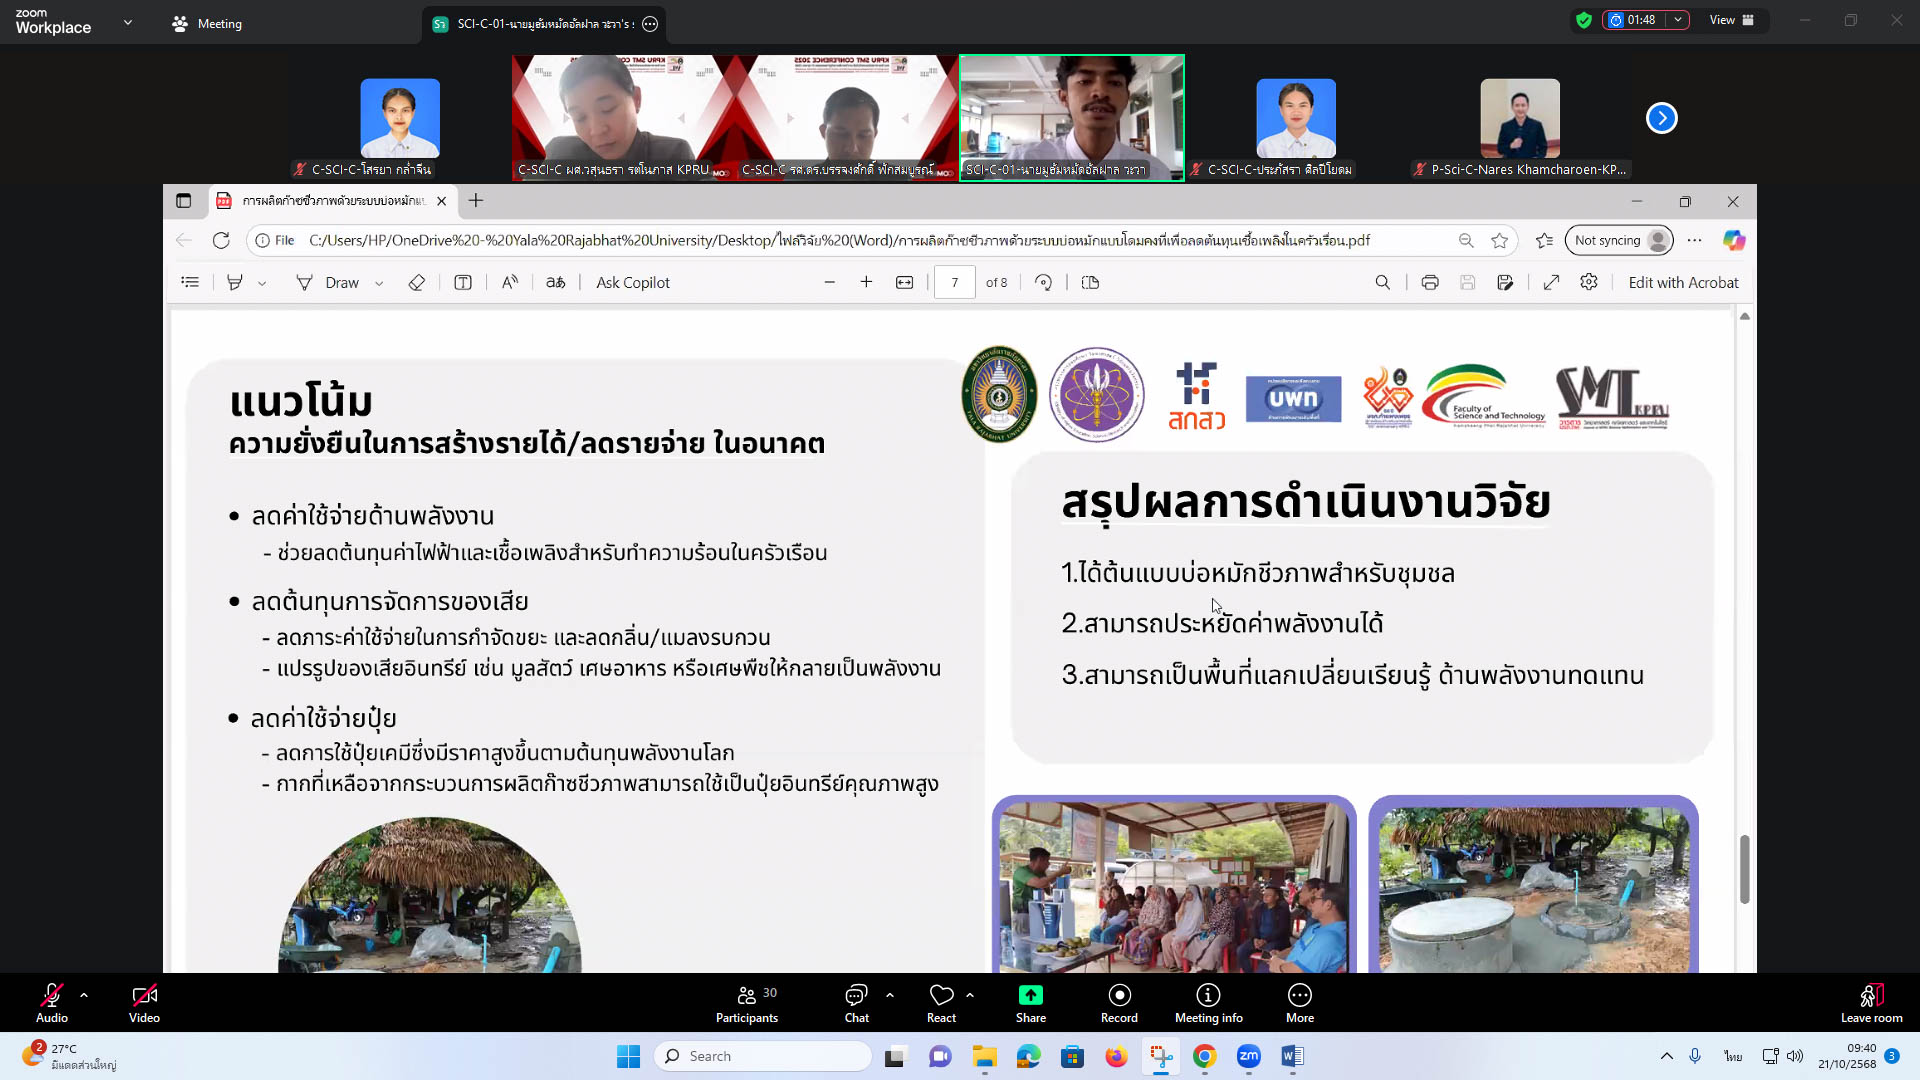Click the PDF page number field
Screen dimensions: 1920x1080
pos(954,283)
